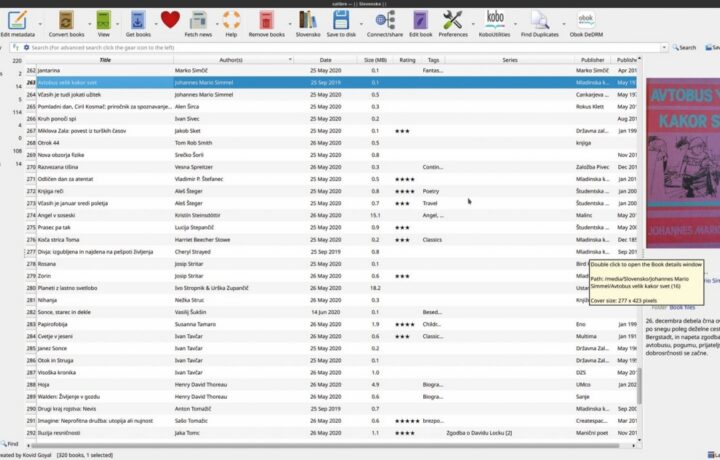Click the '[320 books, 1 selected]' status text

(x=84, y=455)
